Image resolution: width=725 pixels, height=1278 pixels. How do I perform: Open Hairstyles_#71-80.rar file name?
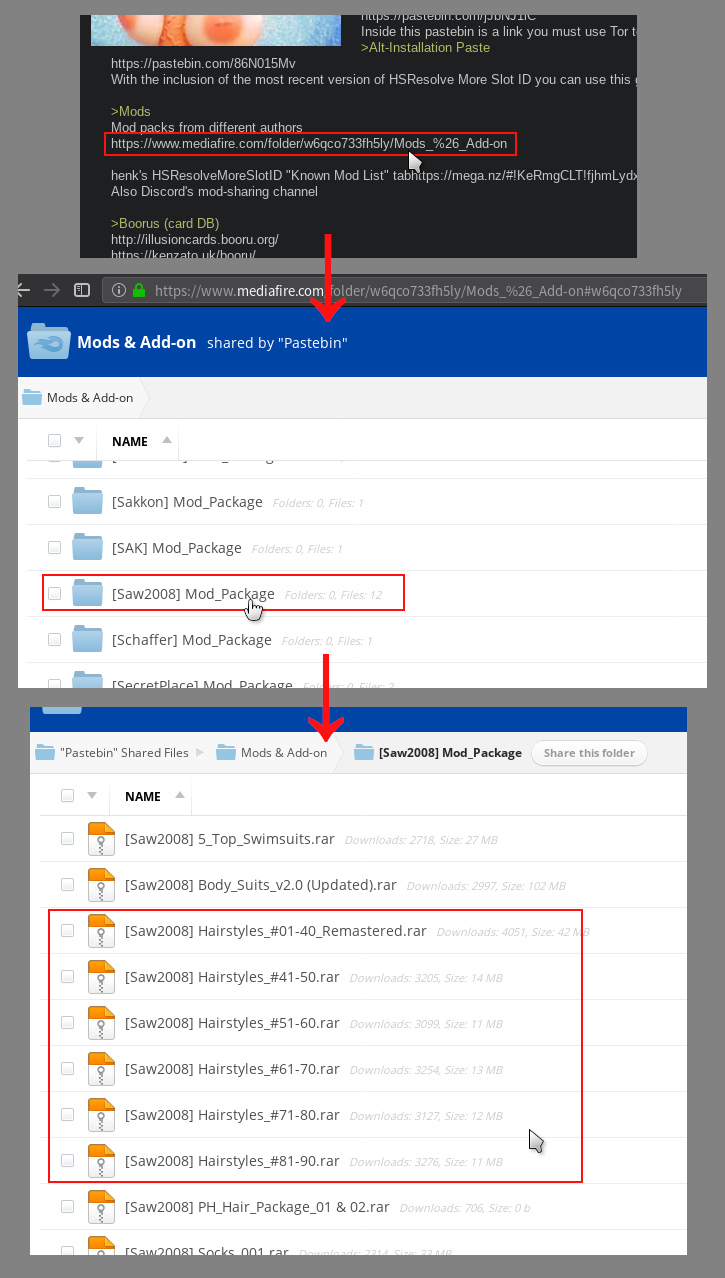click(x=232, y=1115)
